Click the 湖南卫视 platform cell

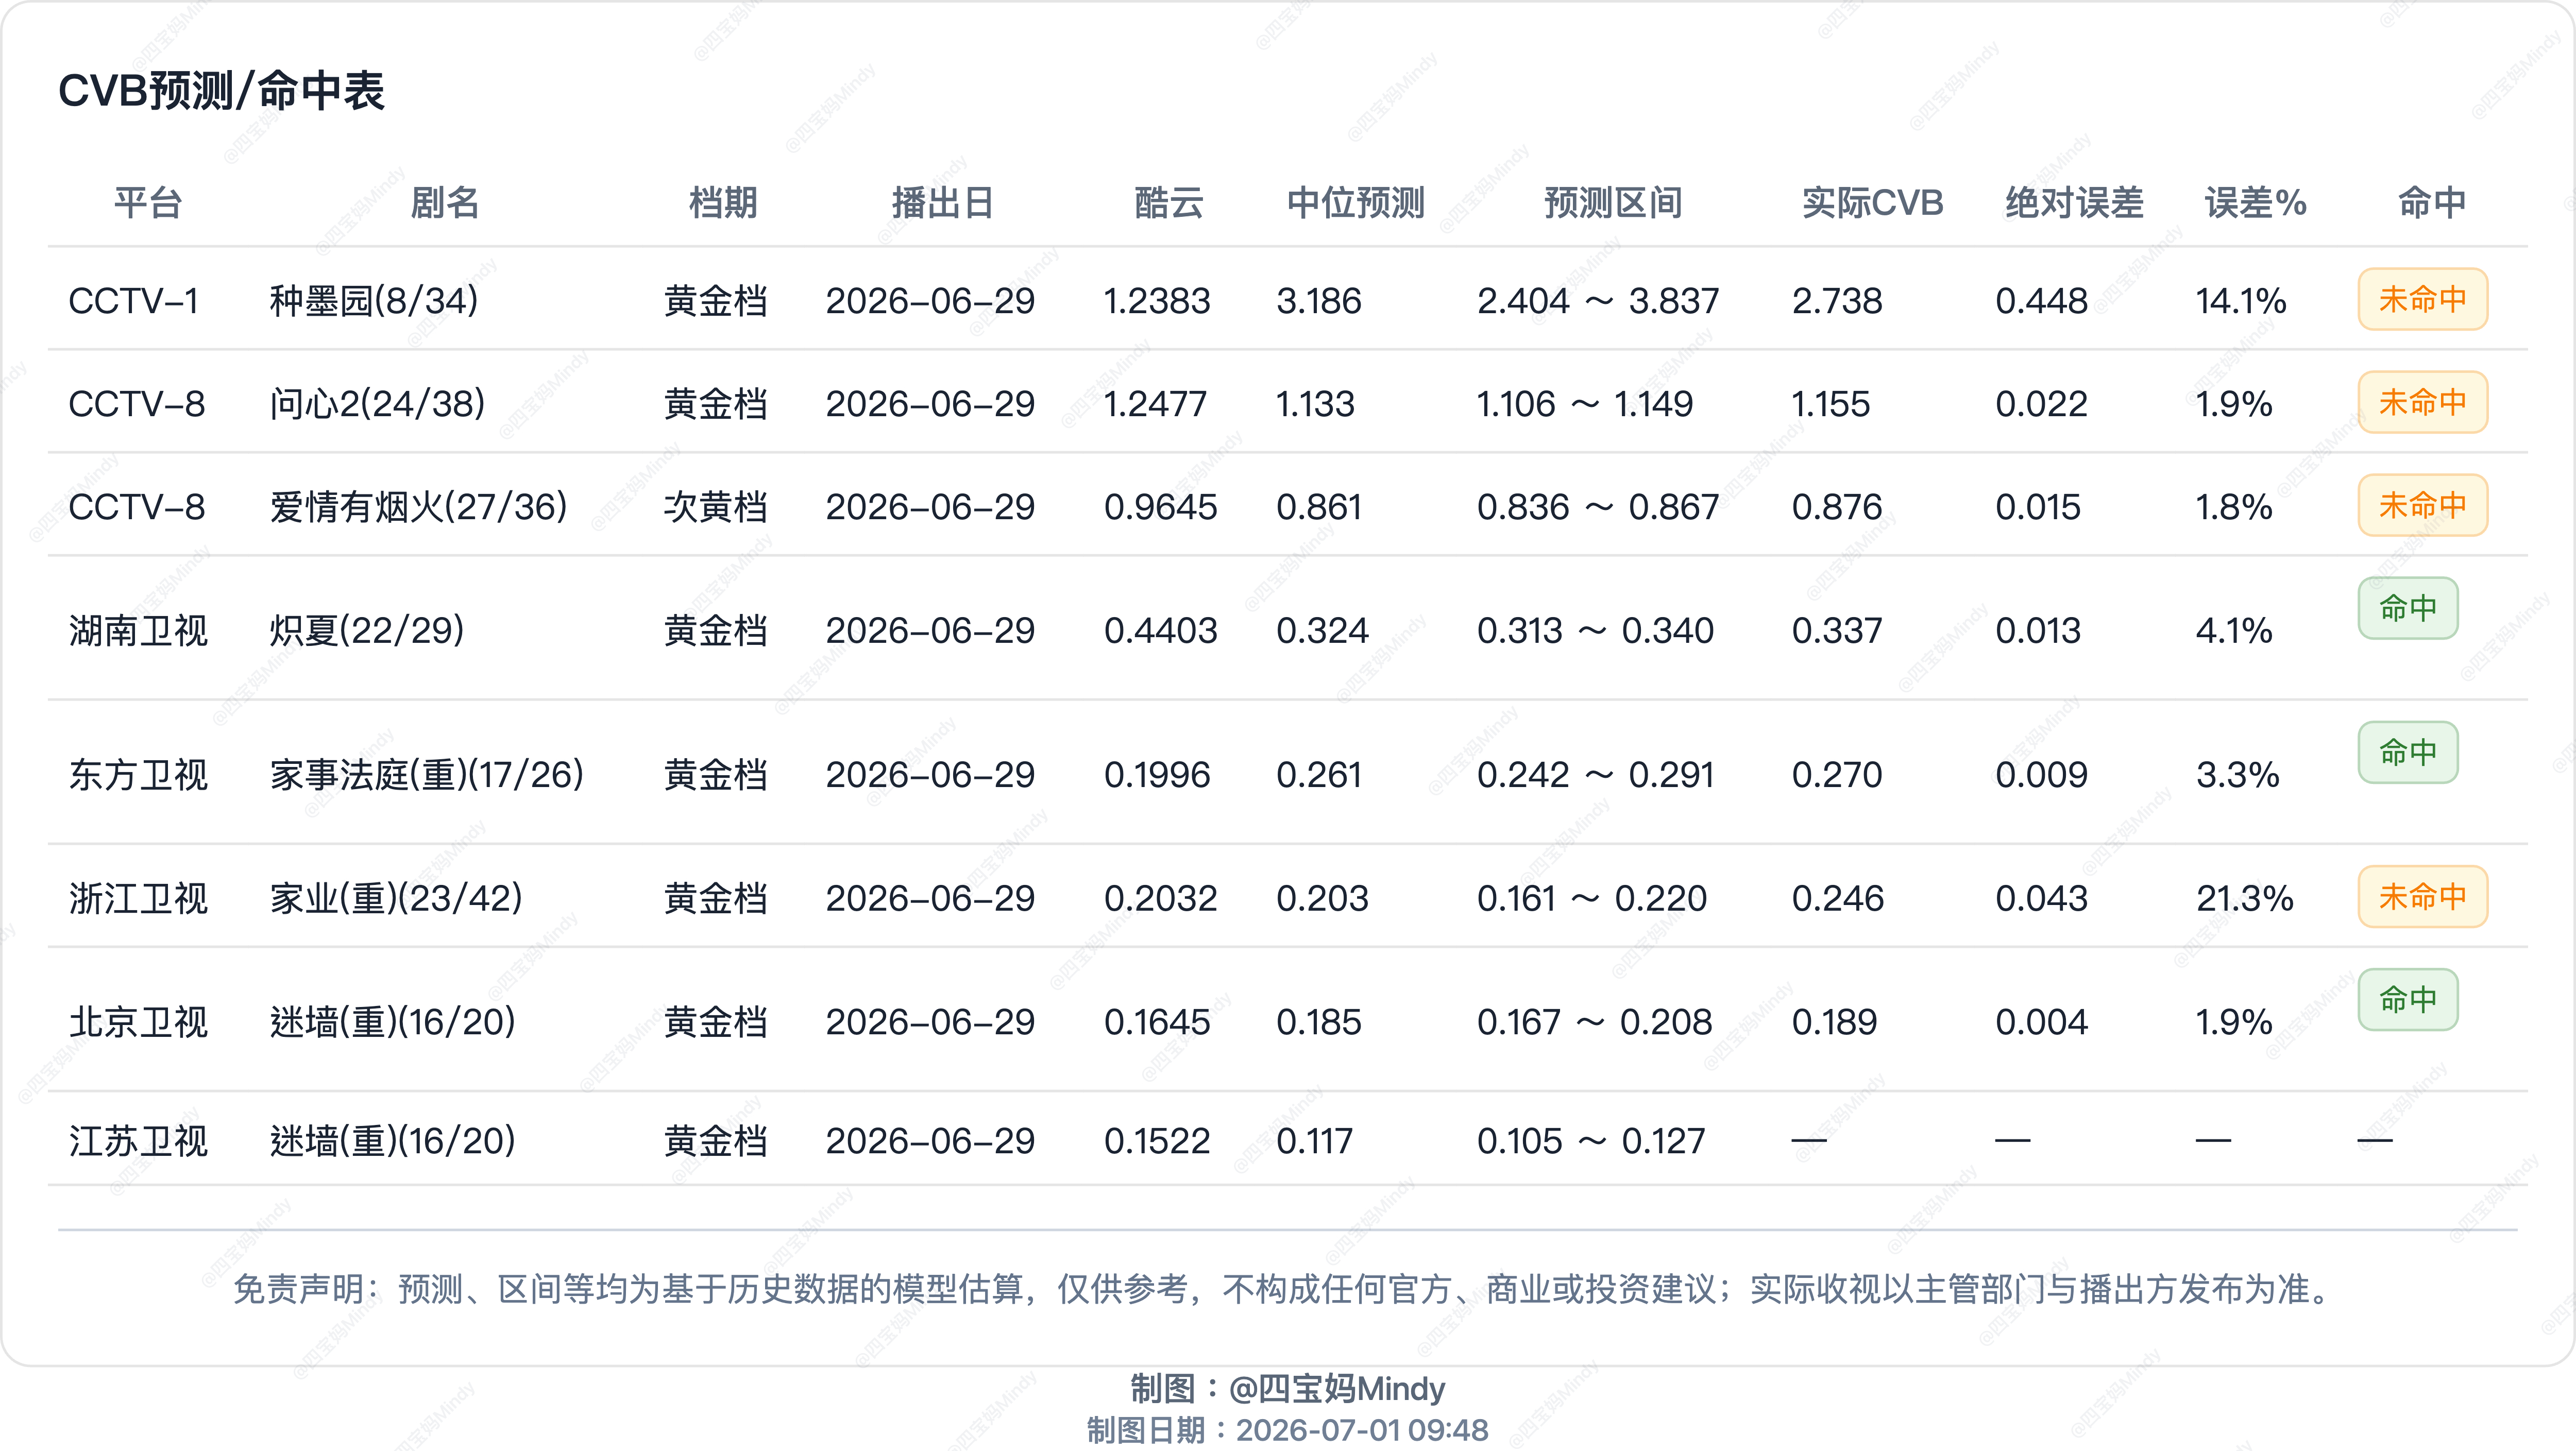pos(138,631)
